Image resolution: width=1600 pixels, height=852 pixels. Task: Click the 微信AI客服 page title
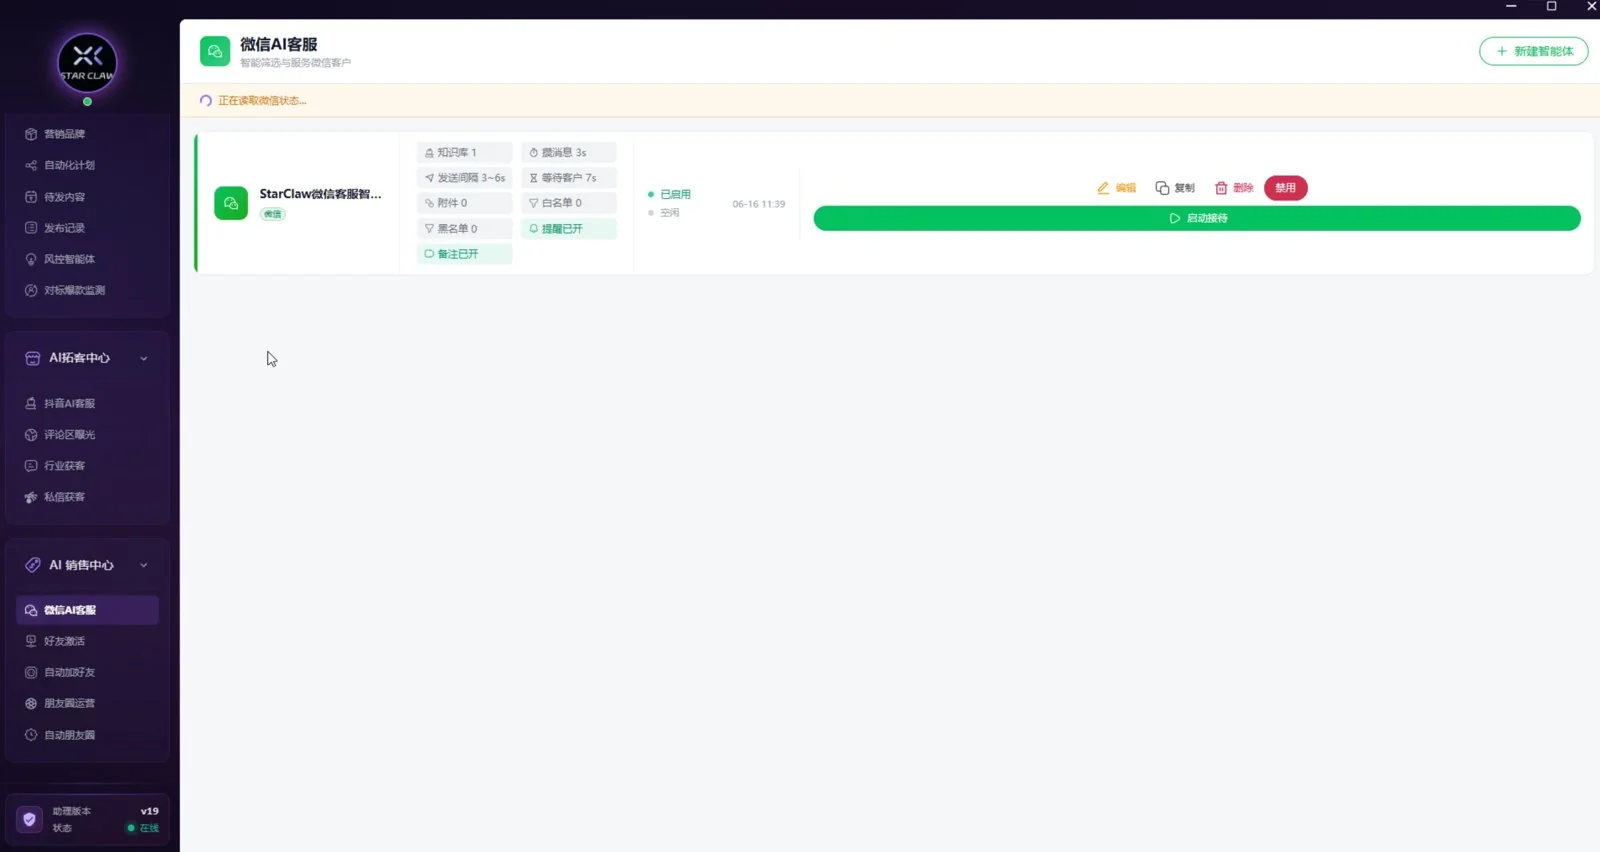click(279, 44)
